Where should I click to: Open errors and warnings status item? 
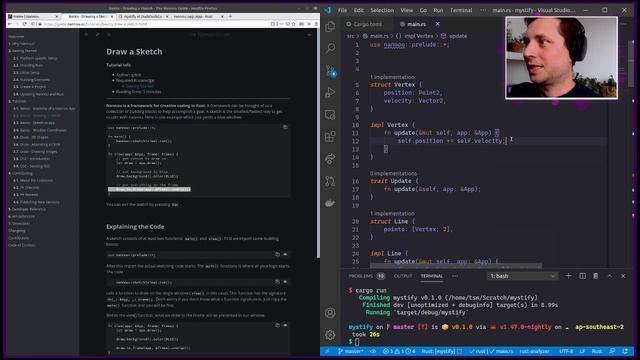399,351
